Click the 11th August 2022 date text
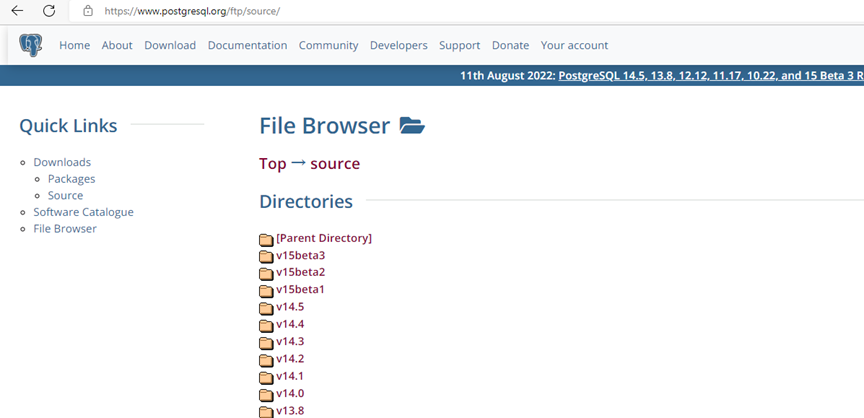The image size is (864, 418). (507, 75)
